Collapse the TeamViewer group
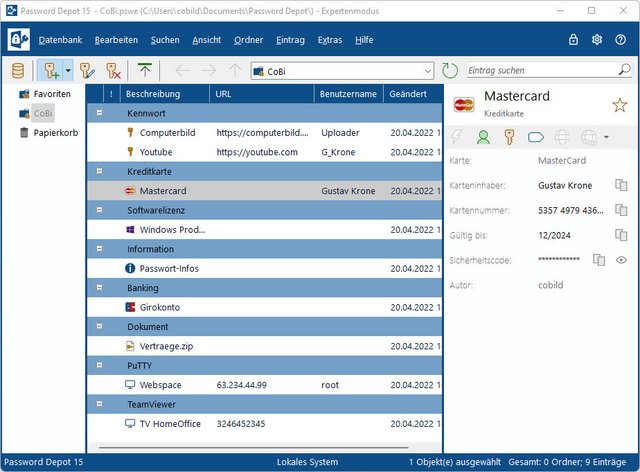 (99, 404)
